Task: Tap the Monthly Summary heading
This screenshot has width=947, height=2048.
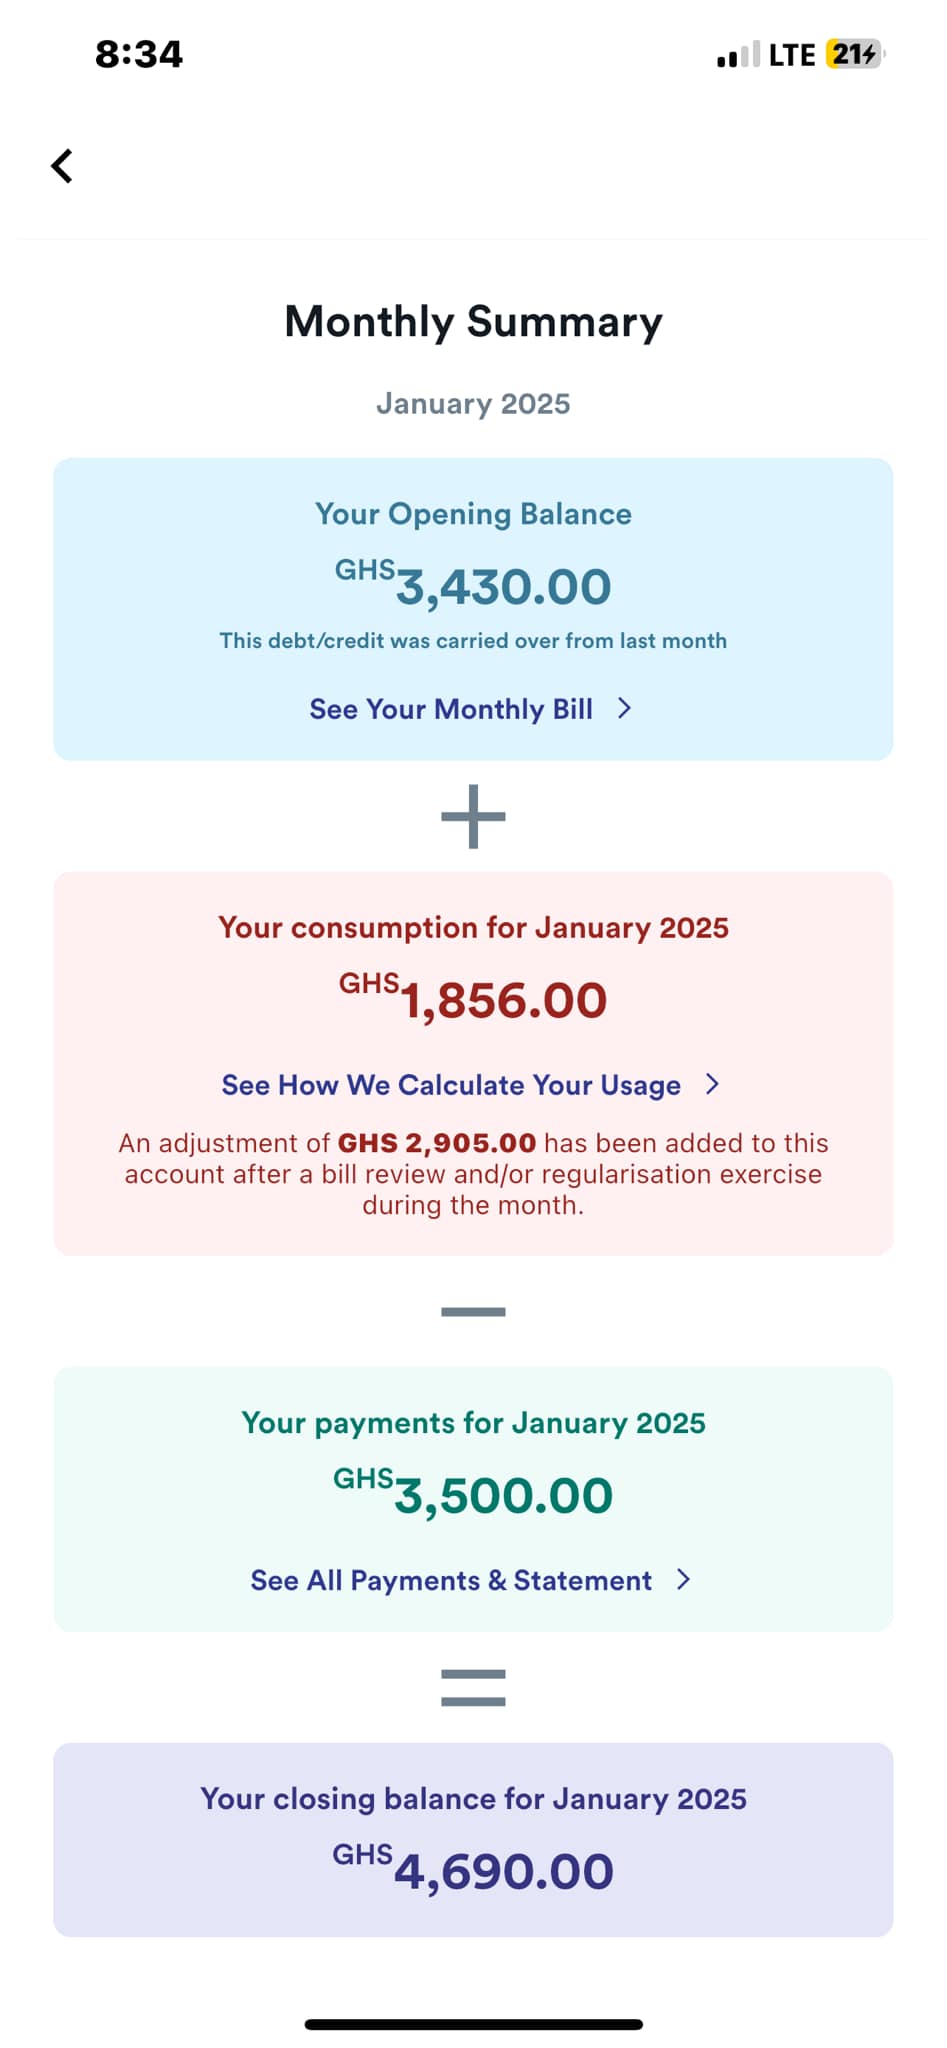Action: click(x=473, y=322)
